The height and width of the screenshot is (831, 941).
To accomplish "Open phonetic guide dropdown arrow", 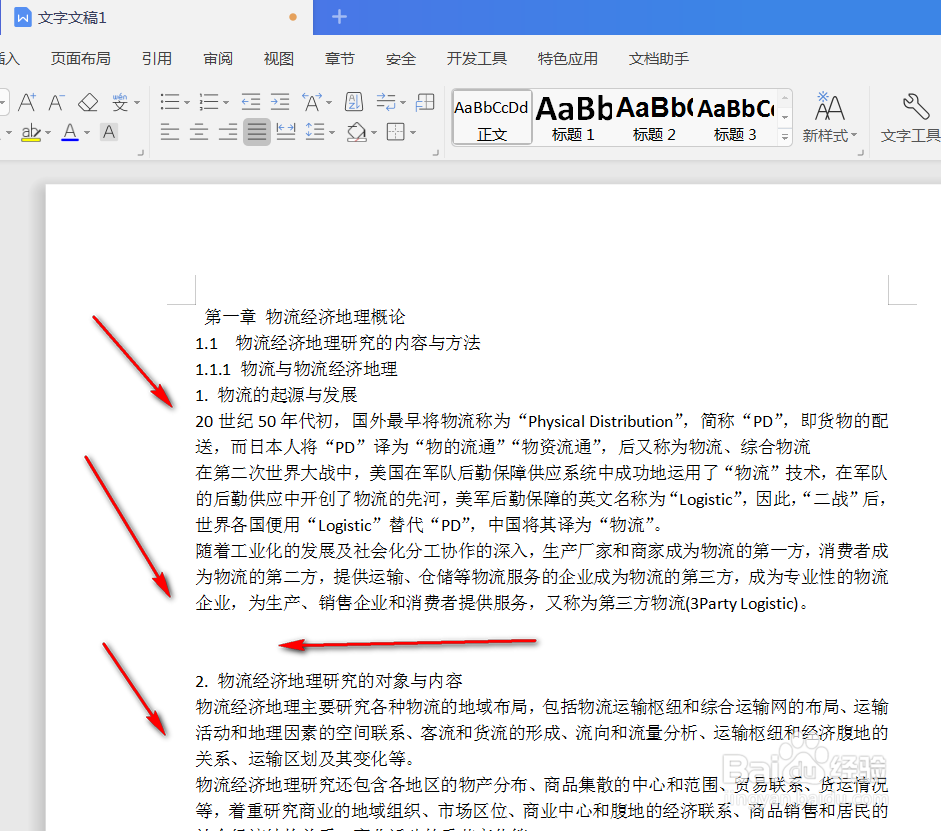I will 137,103.
